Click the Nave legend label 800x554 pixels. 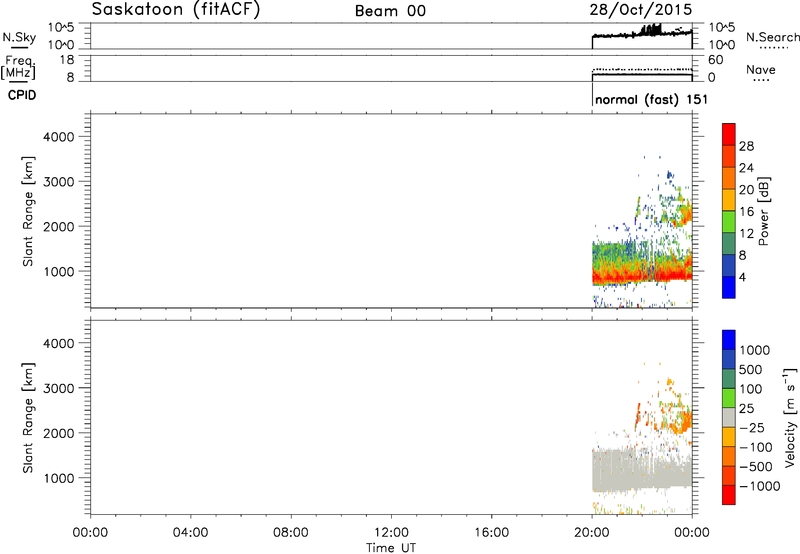pos(760,69)
